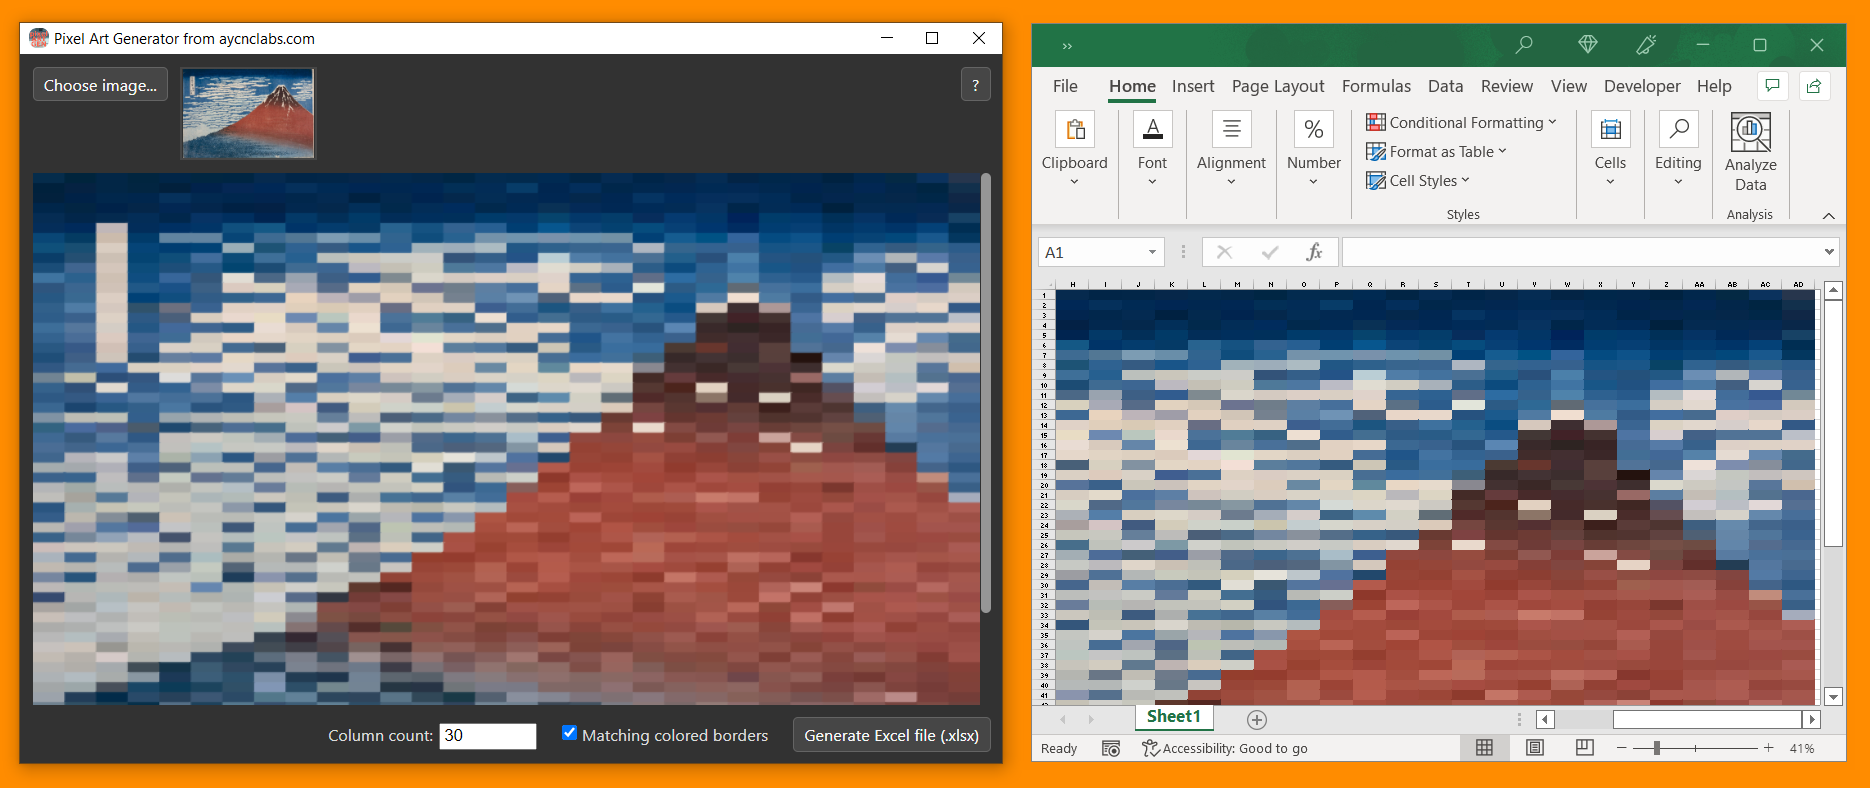The image size is (1870, 788).
Task: Open the Data ribbon tab
Action: coord(1445,86)
